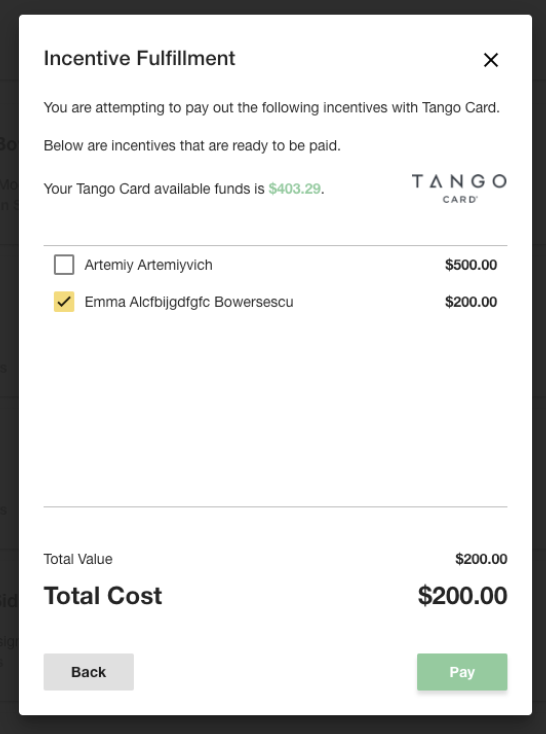
Task: Go back with the Back button
Action: (x=89, y=672)
